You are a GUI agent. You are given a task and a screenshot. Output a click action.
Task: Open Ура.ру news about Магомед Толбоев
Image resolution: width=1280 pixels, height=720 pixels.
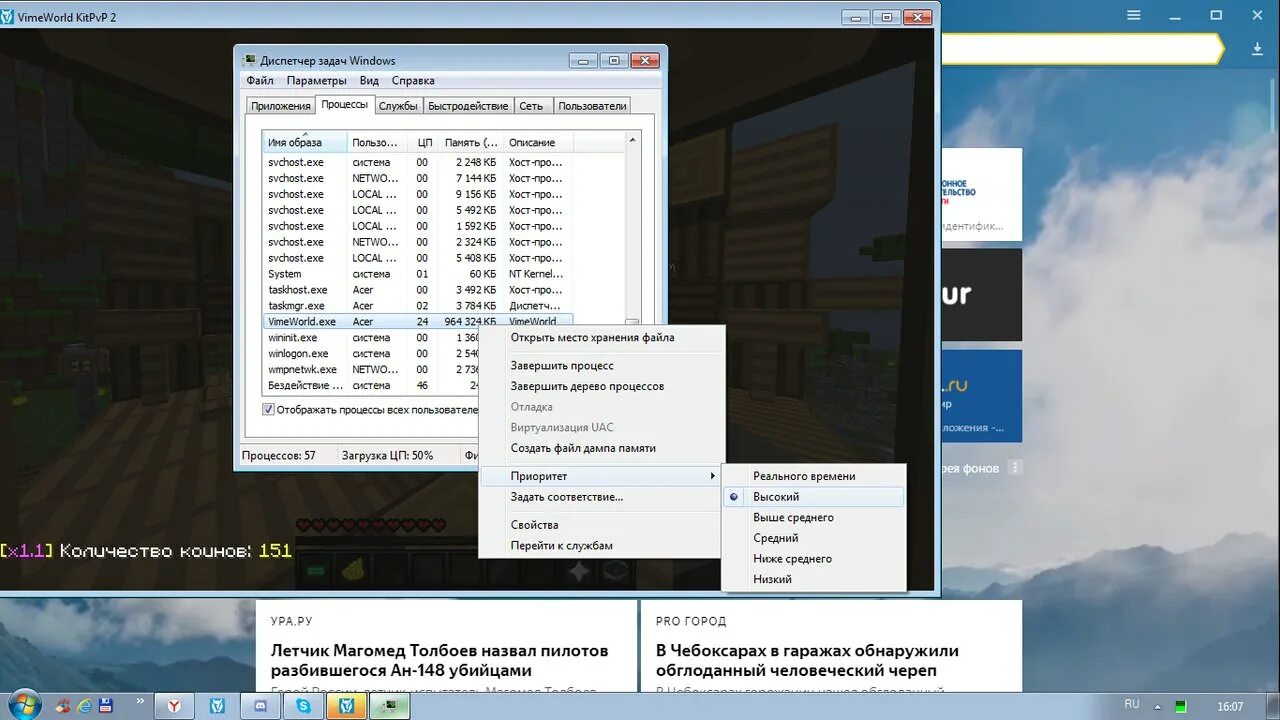(x=440, y=661)
